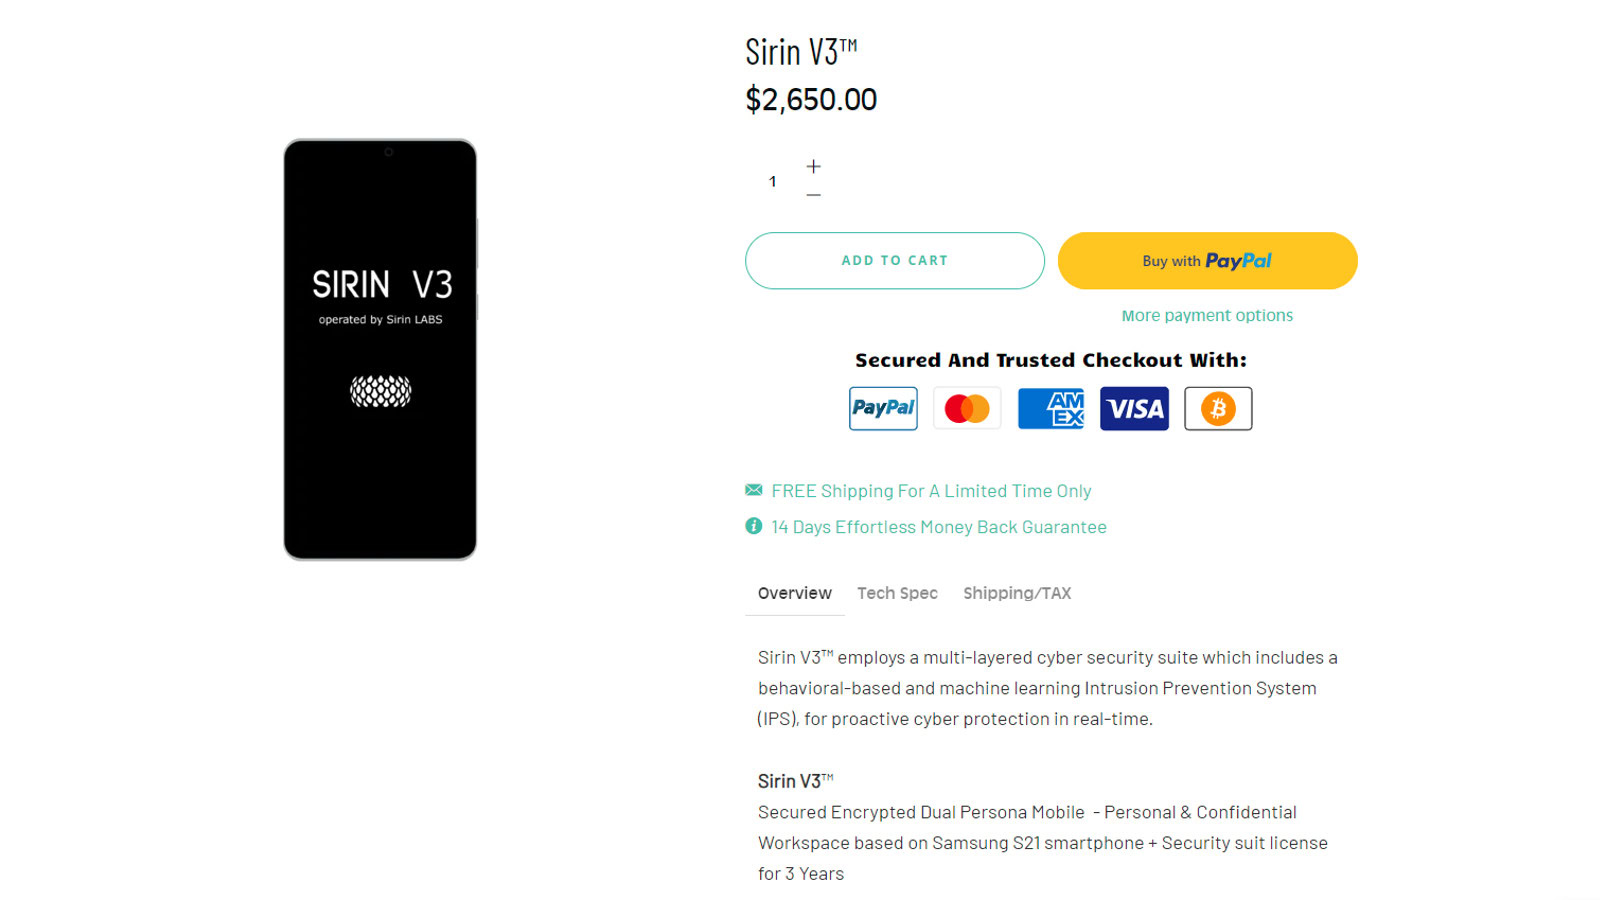Click the Visa card logo icon
1600x900 pixels.
click(1134, 408)
